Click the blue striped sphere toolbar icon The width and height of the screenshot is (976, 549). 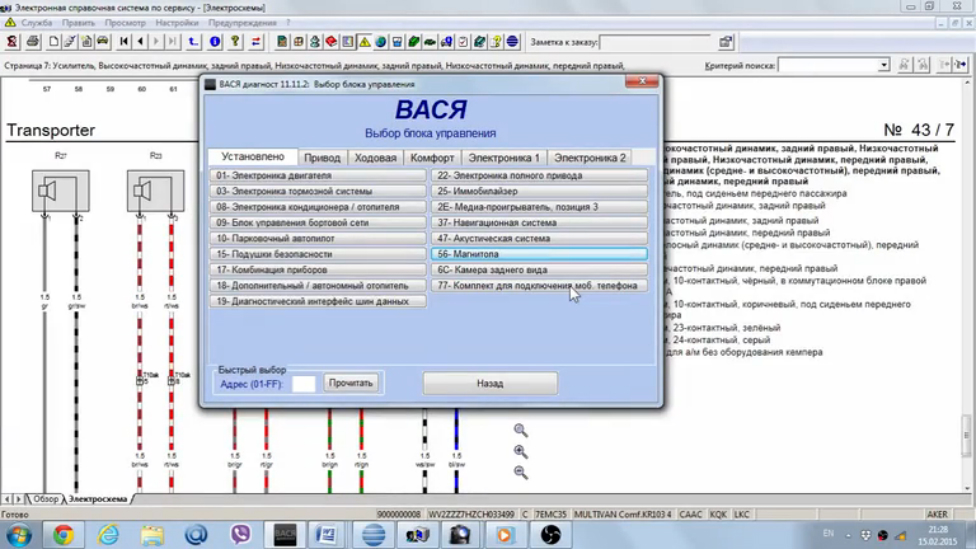click(512, 42)
